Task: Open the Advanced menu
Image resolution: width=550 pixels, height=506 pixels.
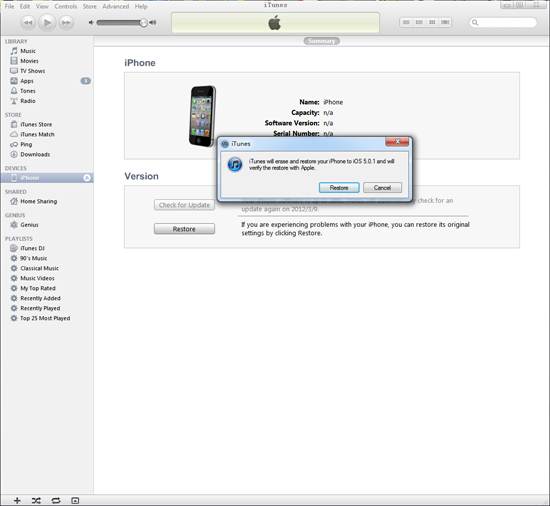Action: coord(115,6)
